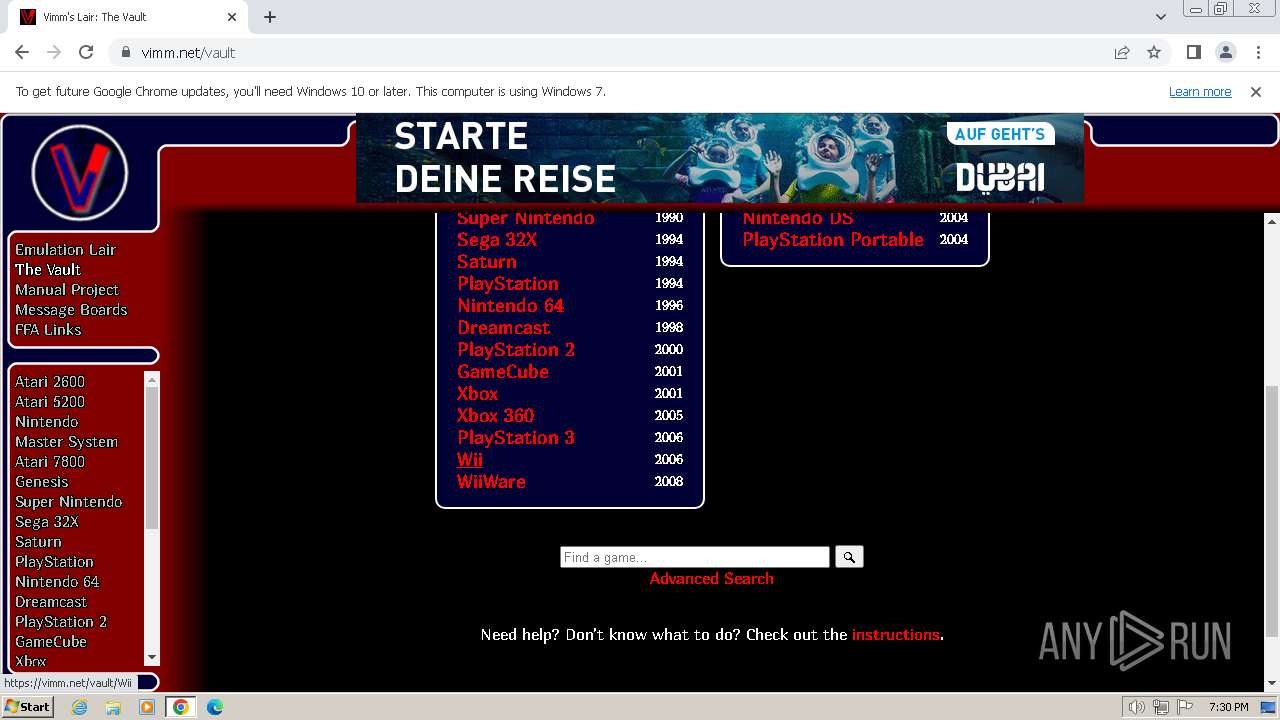Select Atari 5200 in the sidebar list
Image resolution: width=1280 pixels, height=720 pixels.
coord(50,401)
